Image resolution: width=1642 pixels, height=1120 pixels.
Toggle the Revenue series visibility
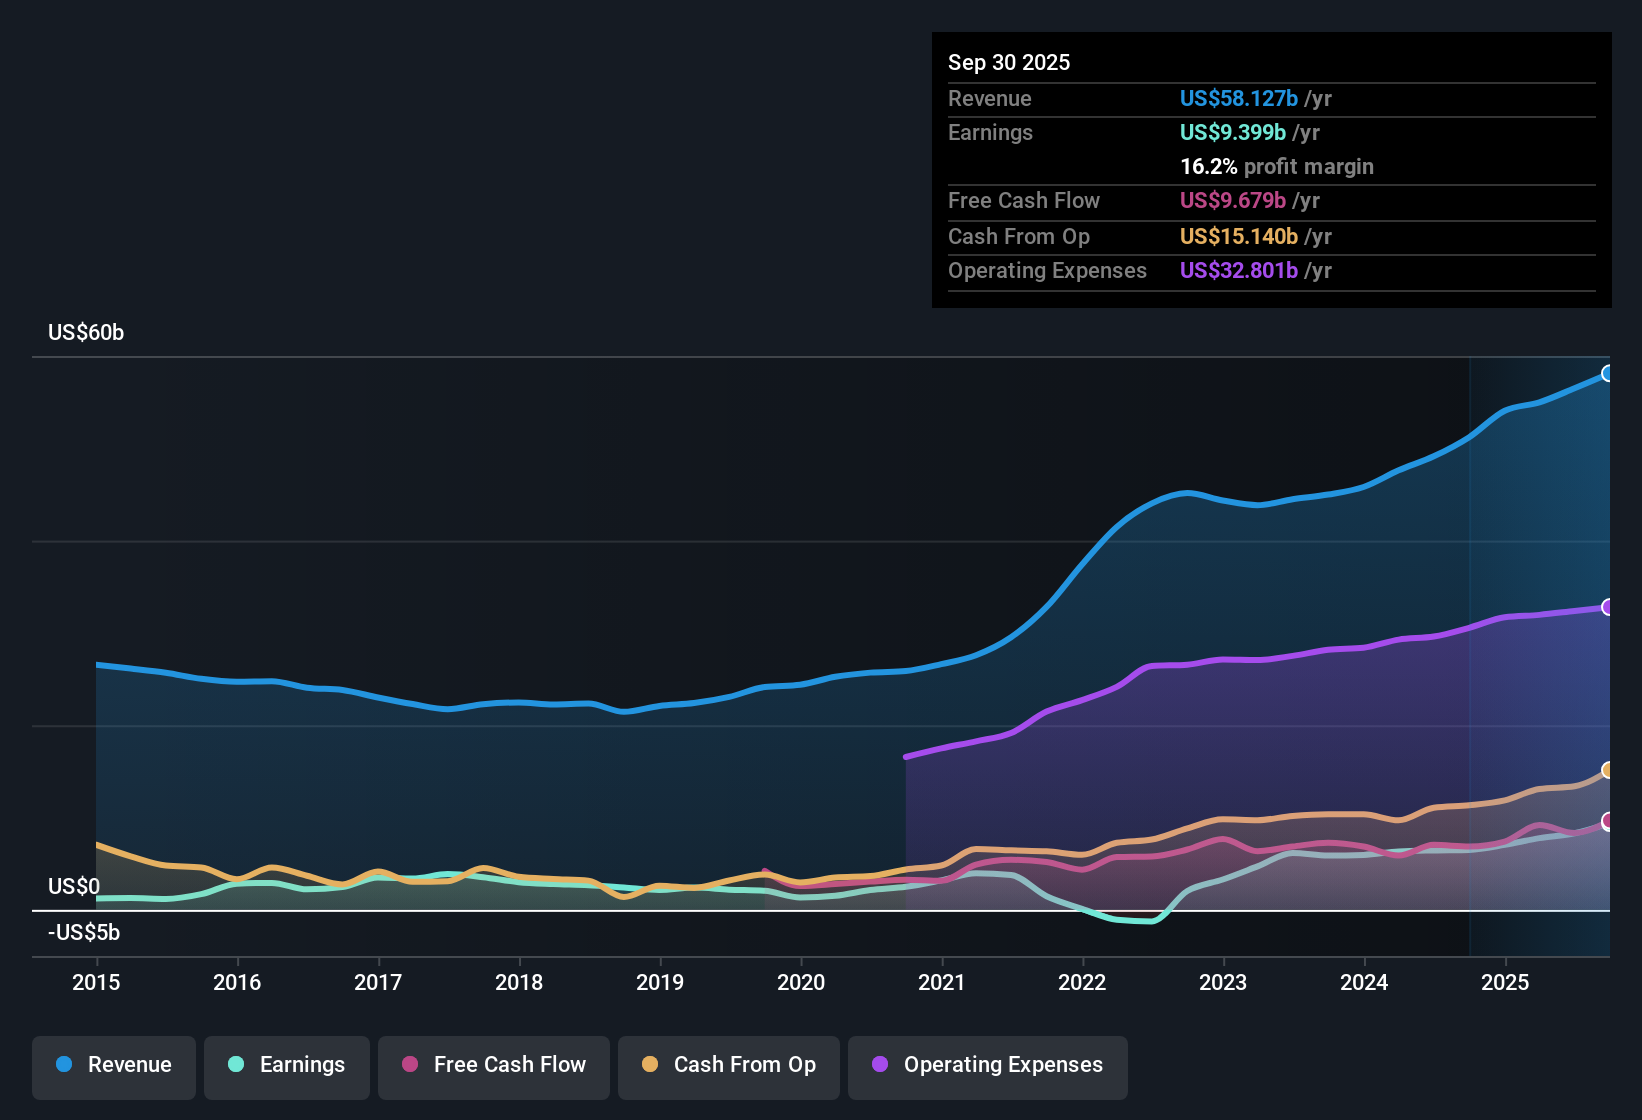113,1065
